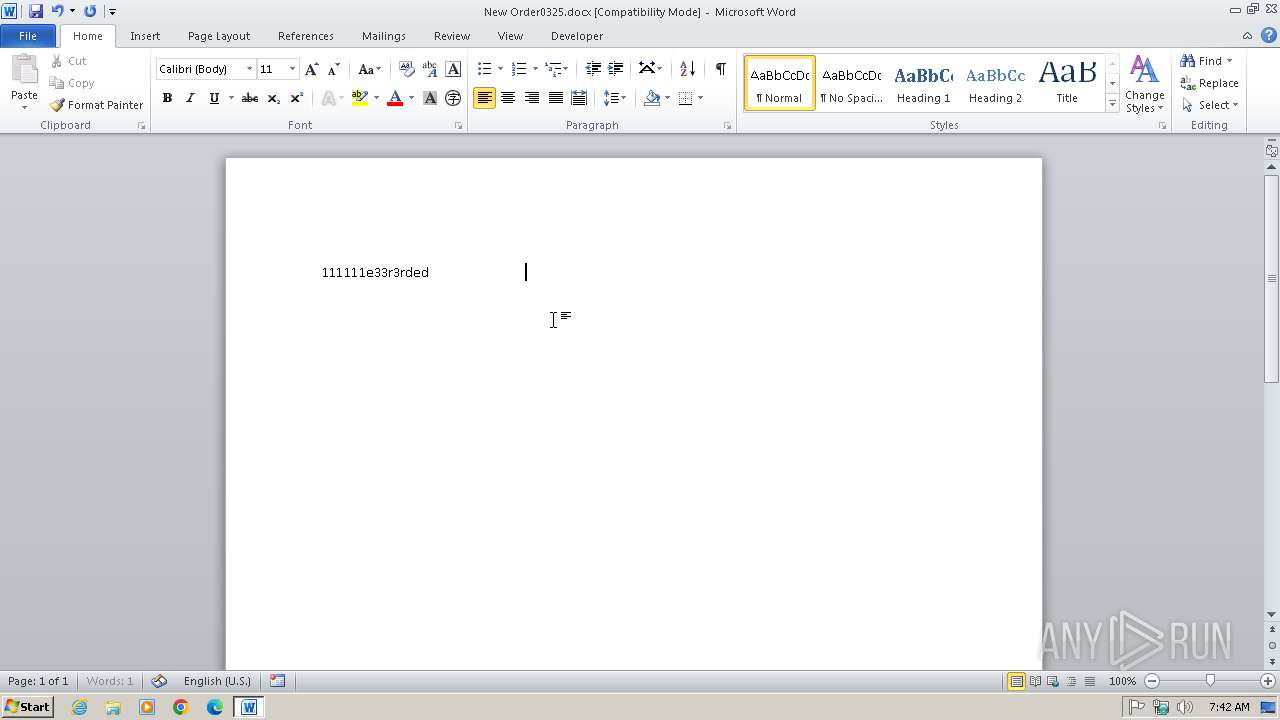The image size is (1280, 720).
Task: Click the zoom slider handle
Action: point(1210,681)
